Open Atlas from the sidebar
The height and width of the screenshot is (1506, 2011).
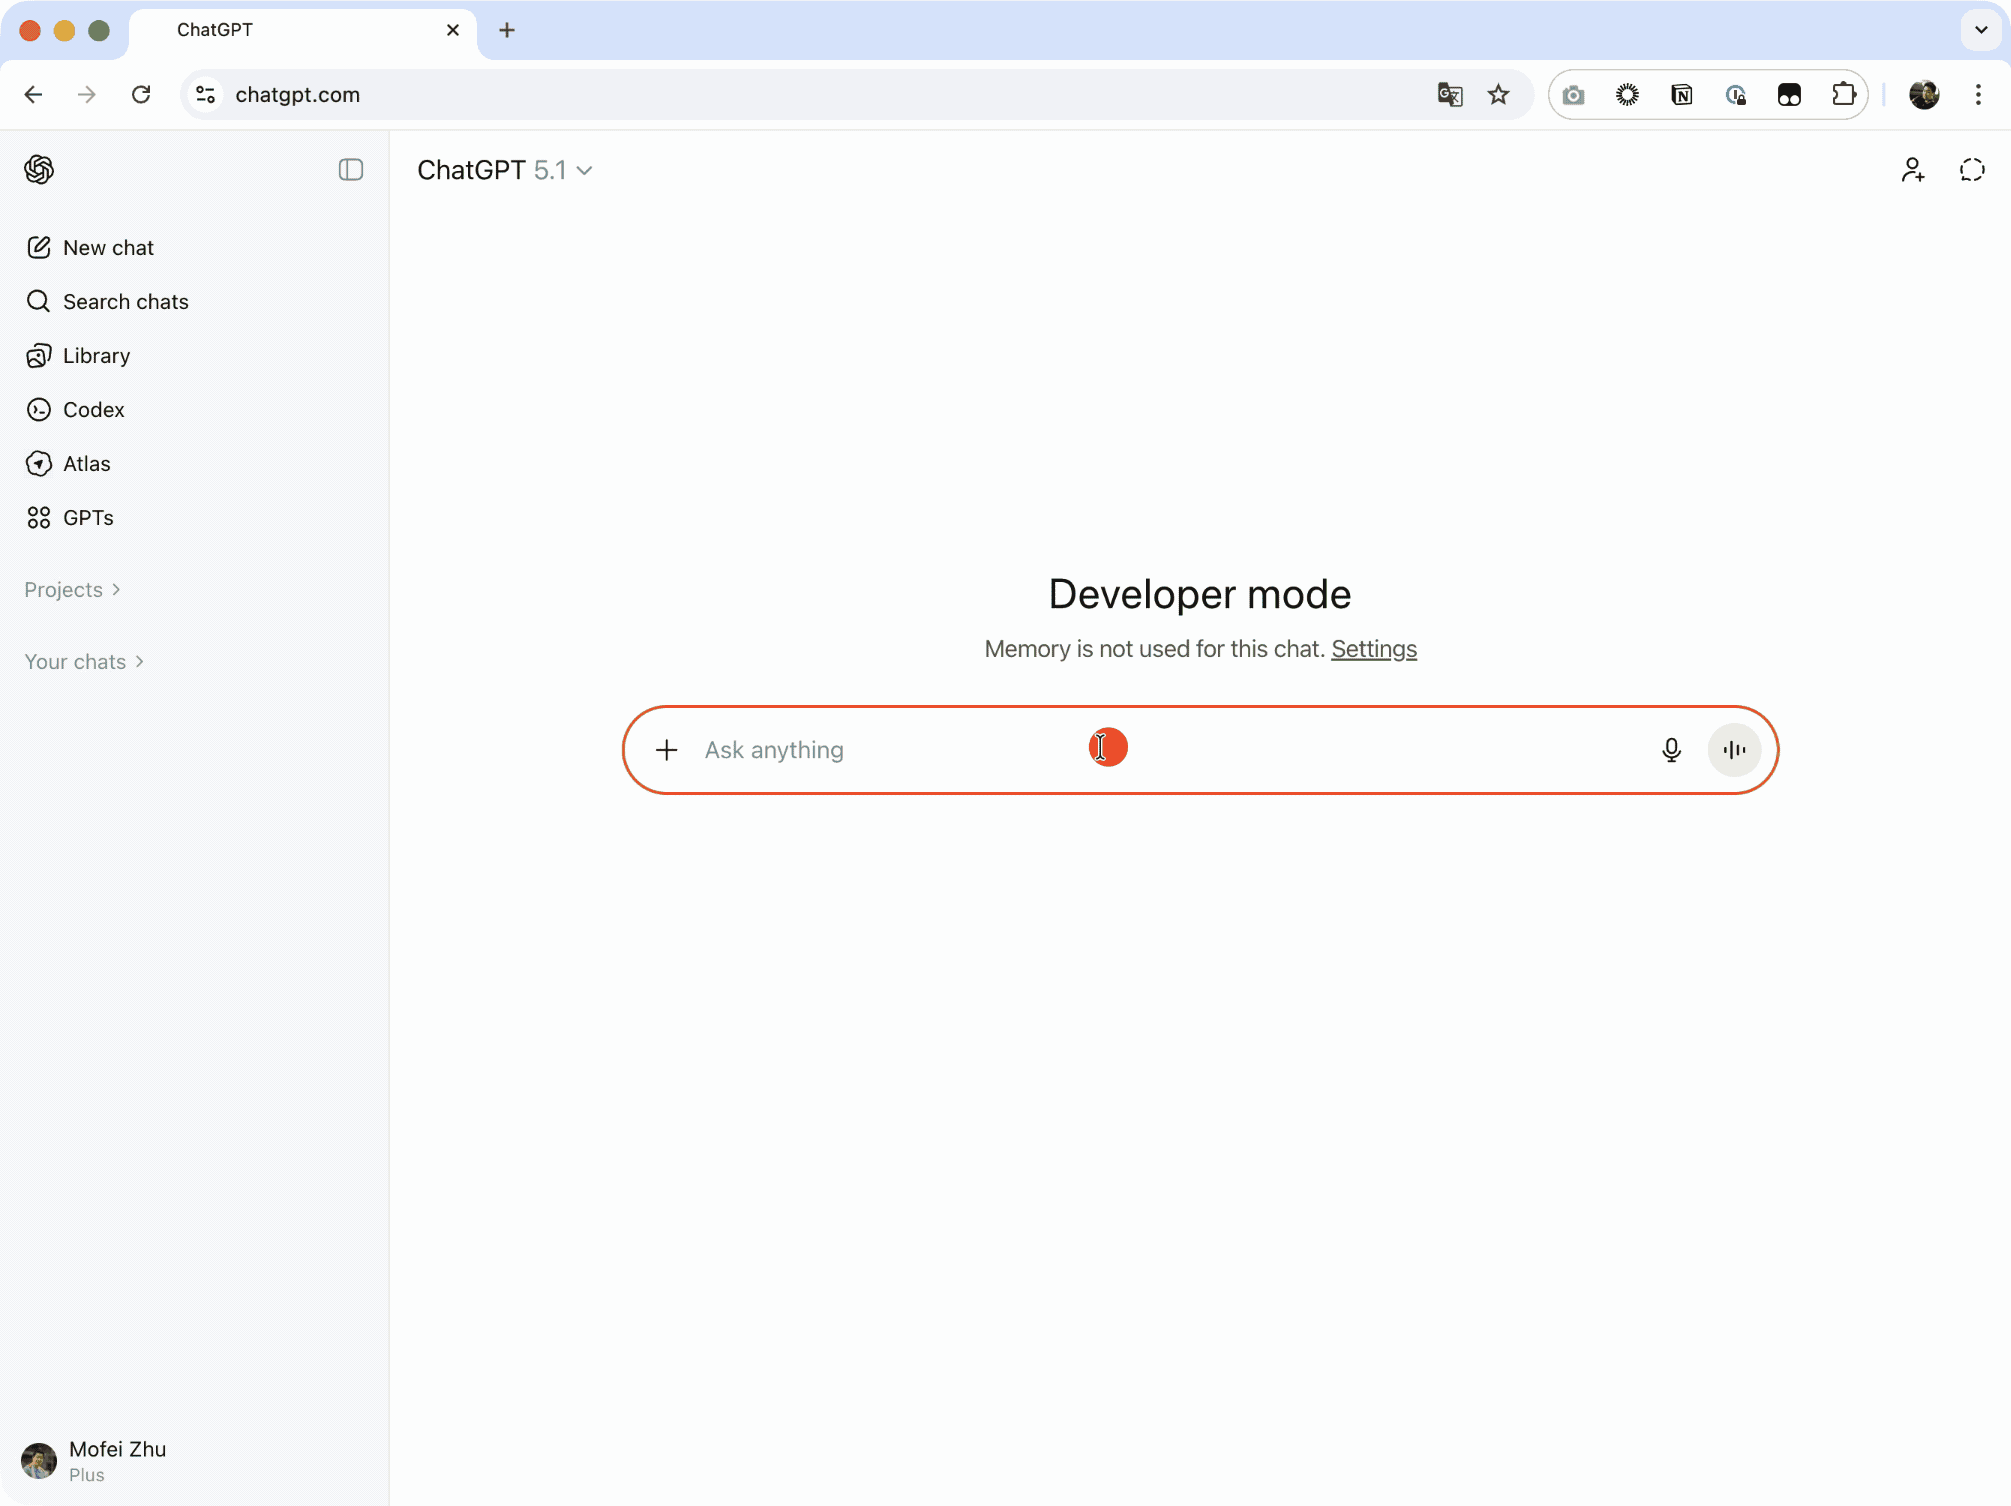(x=87, y=463)
